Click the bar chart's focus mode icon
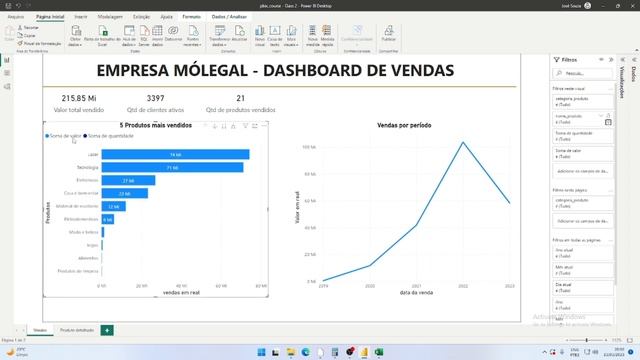 [x=255, y=126]
